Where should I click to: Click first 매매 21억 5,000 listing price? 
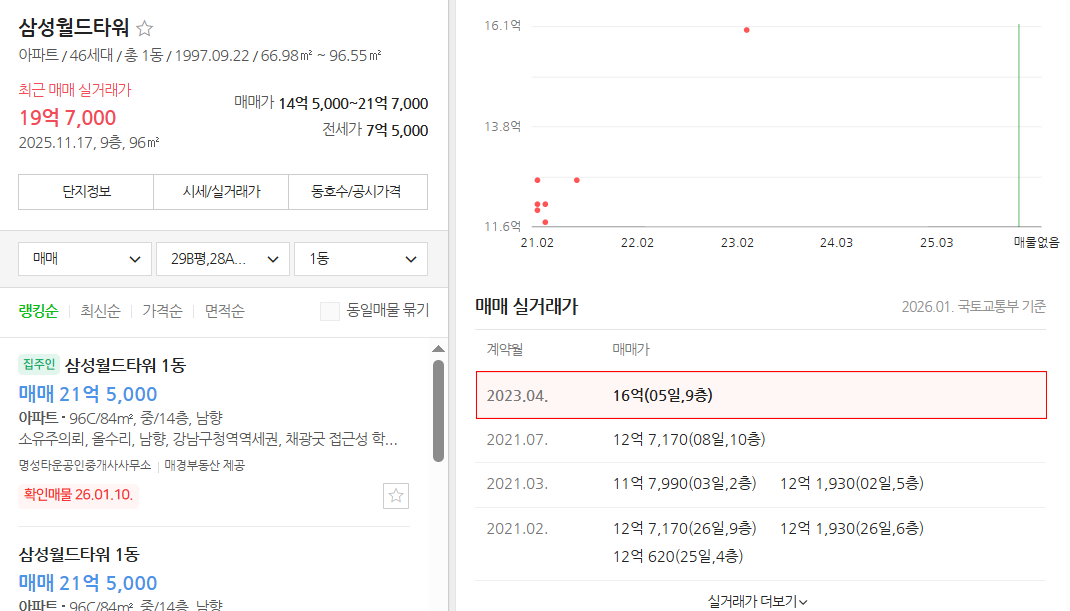[x=88, y=394]
